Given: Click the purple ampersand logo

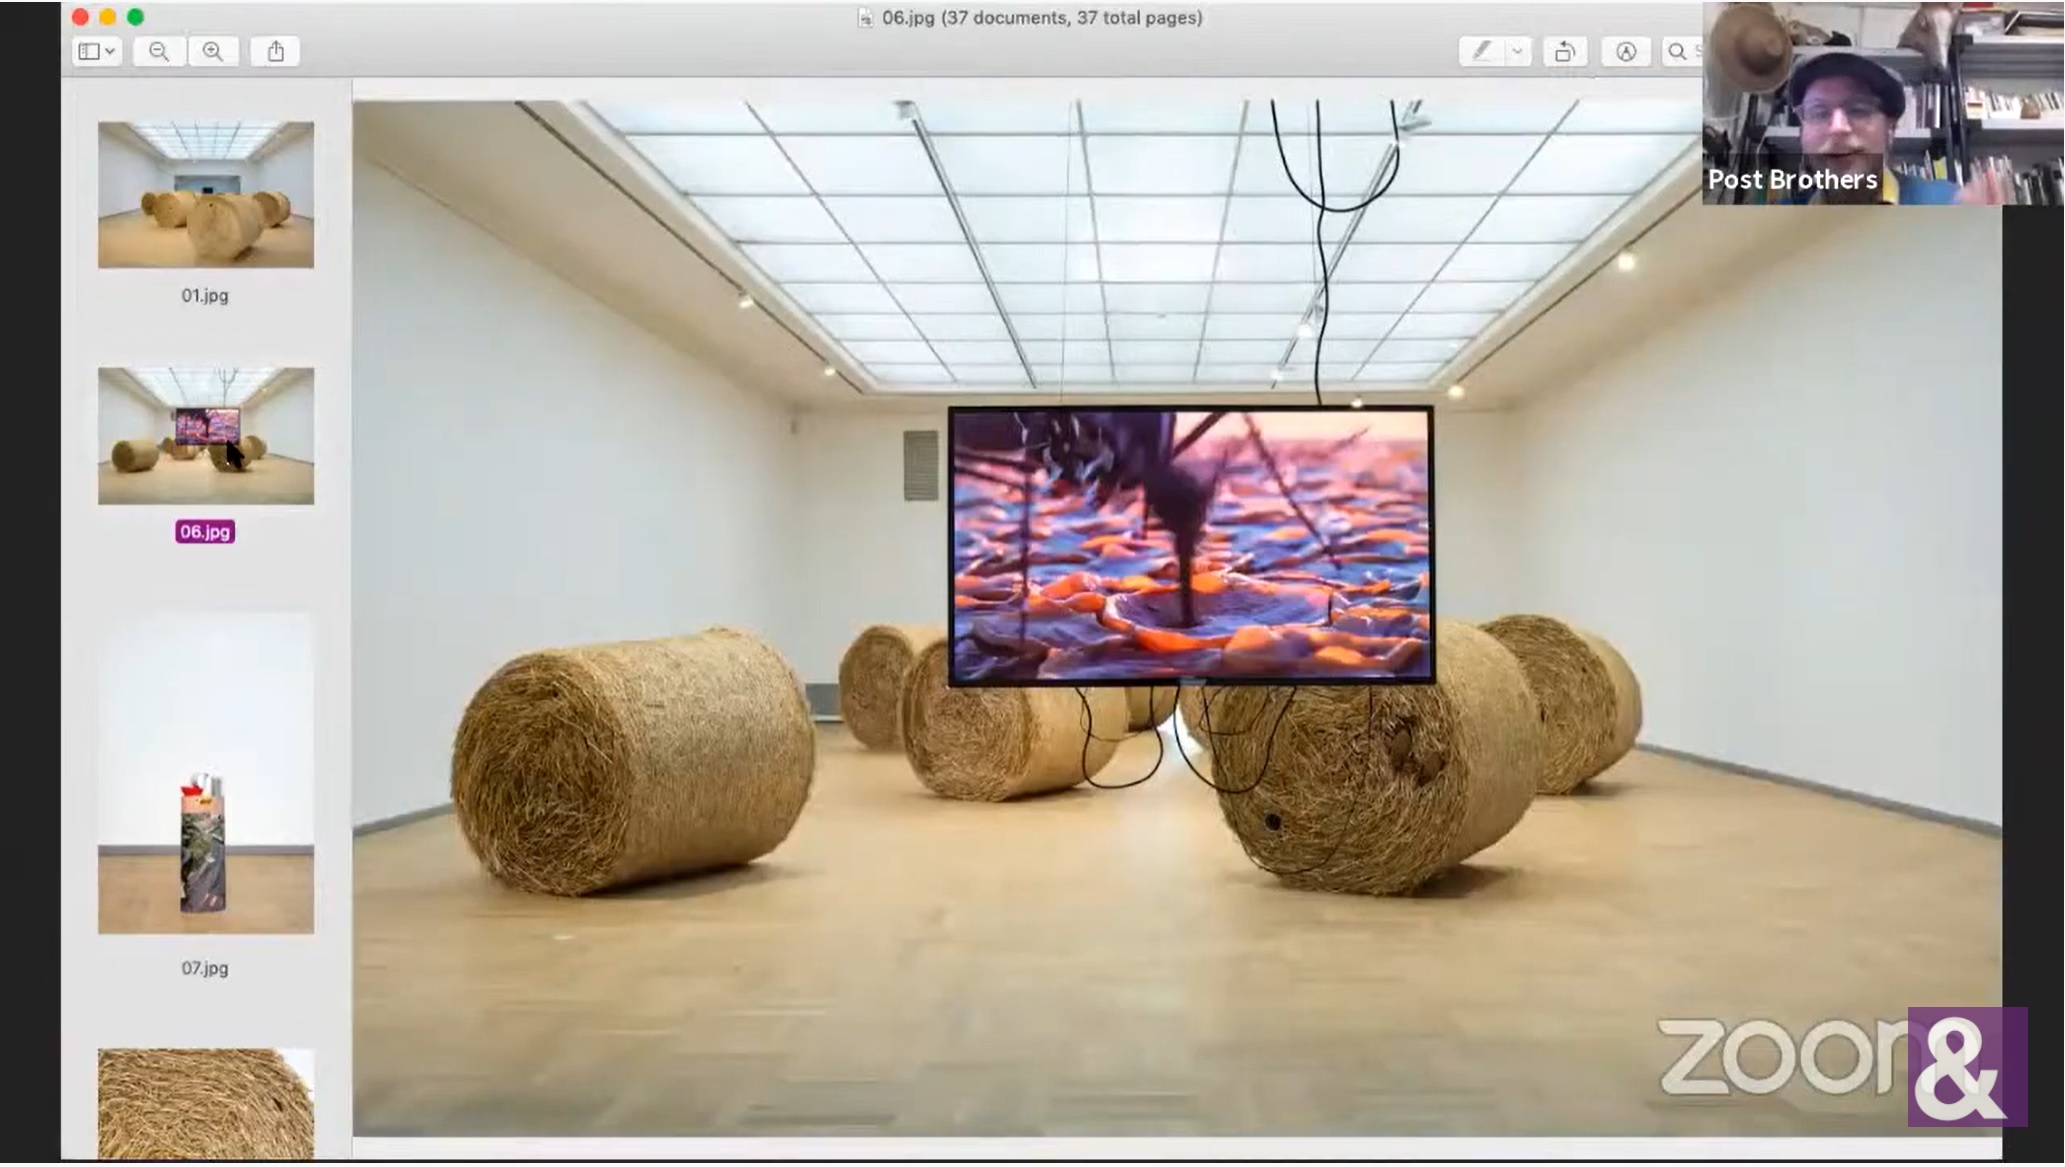Looking at the screenshot, I should pyautogui.click(x=1966, y=1066).
